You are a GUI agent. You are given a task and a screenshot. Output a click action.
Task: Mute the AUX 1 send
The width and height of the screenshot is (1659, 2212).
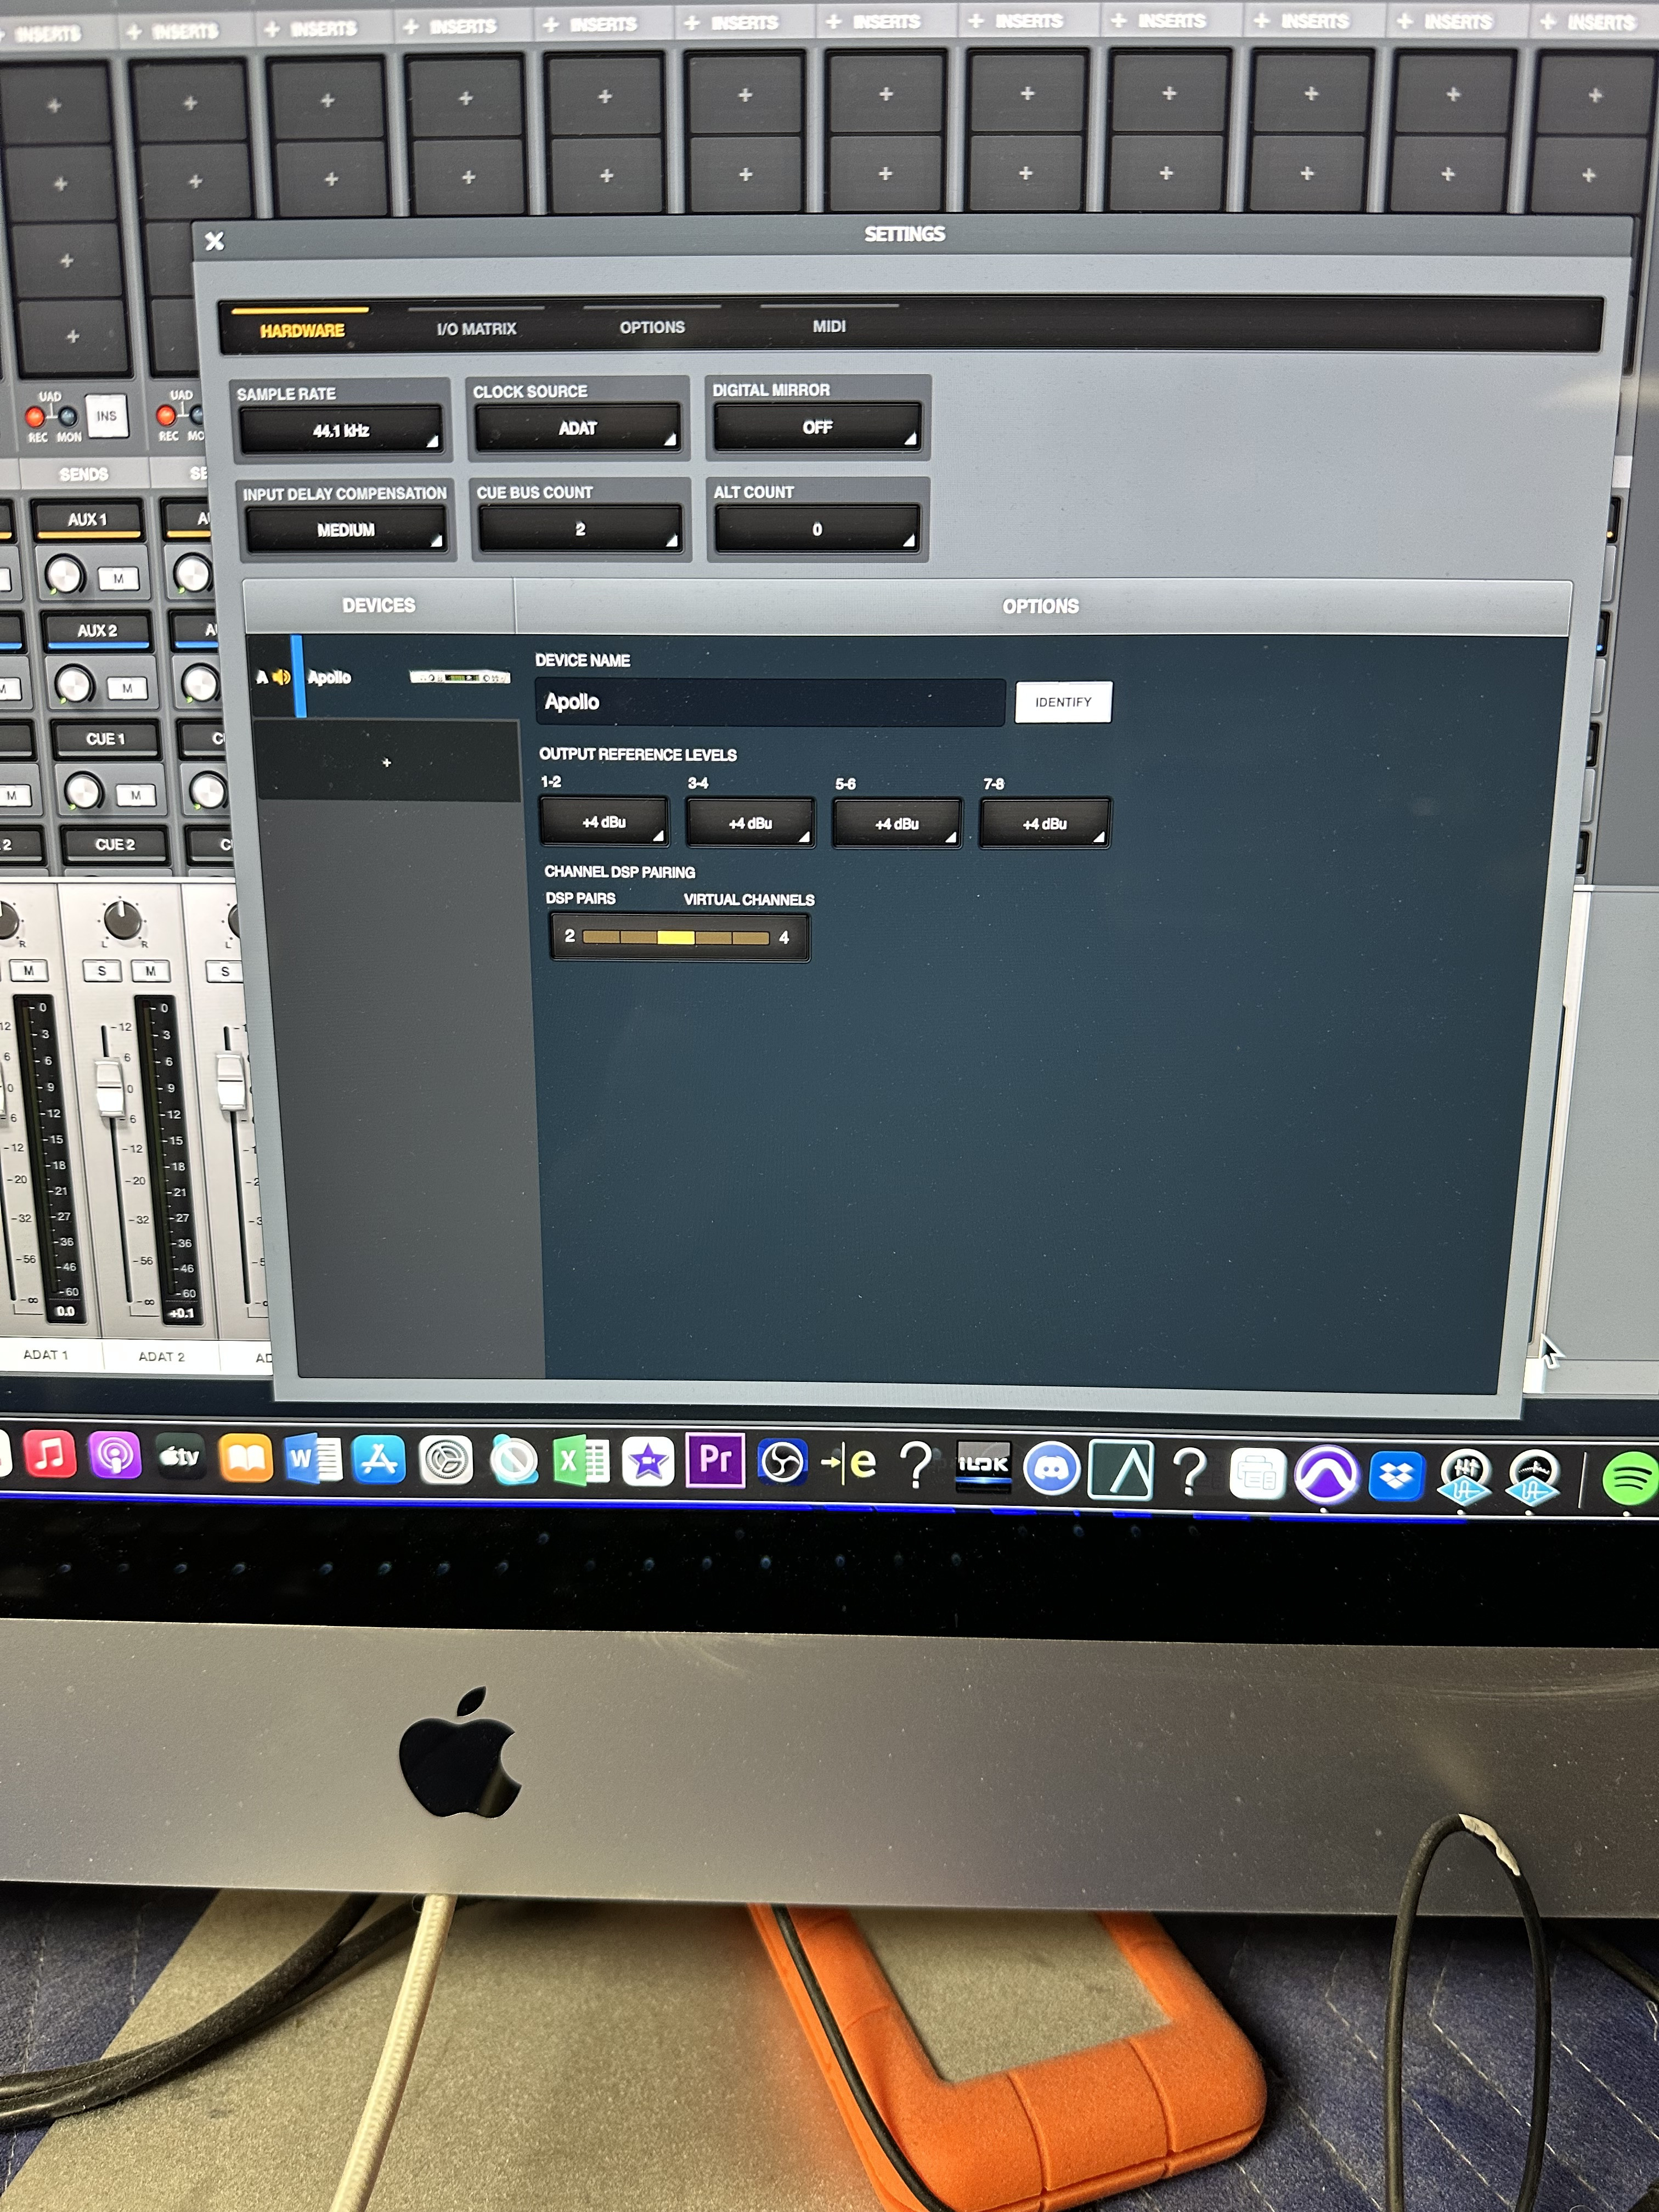(x=119, y=578)
